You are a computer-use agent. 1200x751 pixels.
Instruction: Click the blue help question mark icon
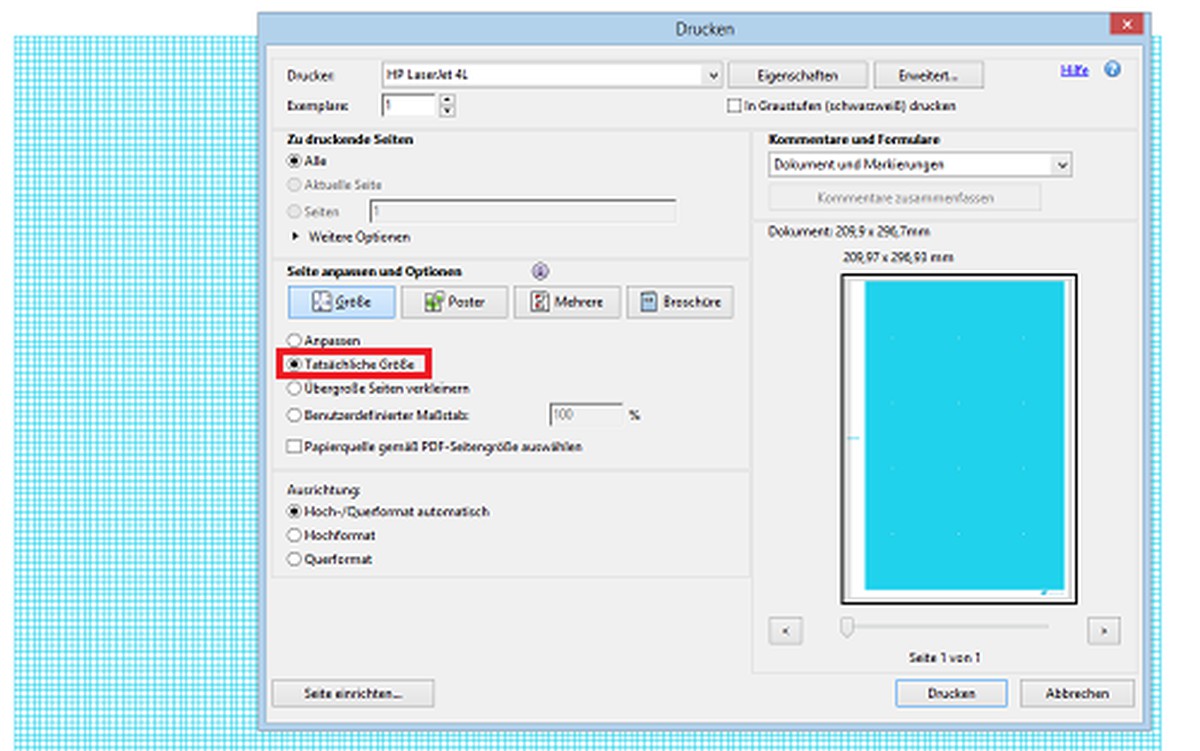coord(1112,70)
